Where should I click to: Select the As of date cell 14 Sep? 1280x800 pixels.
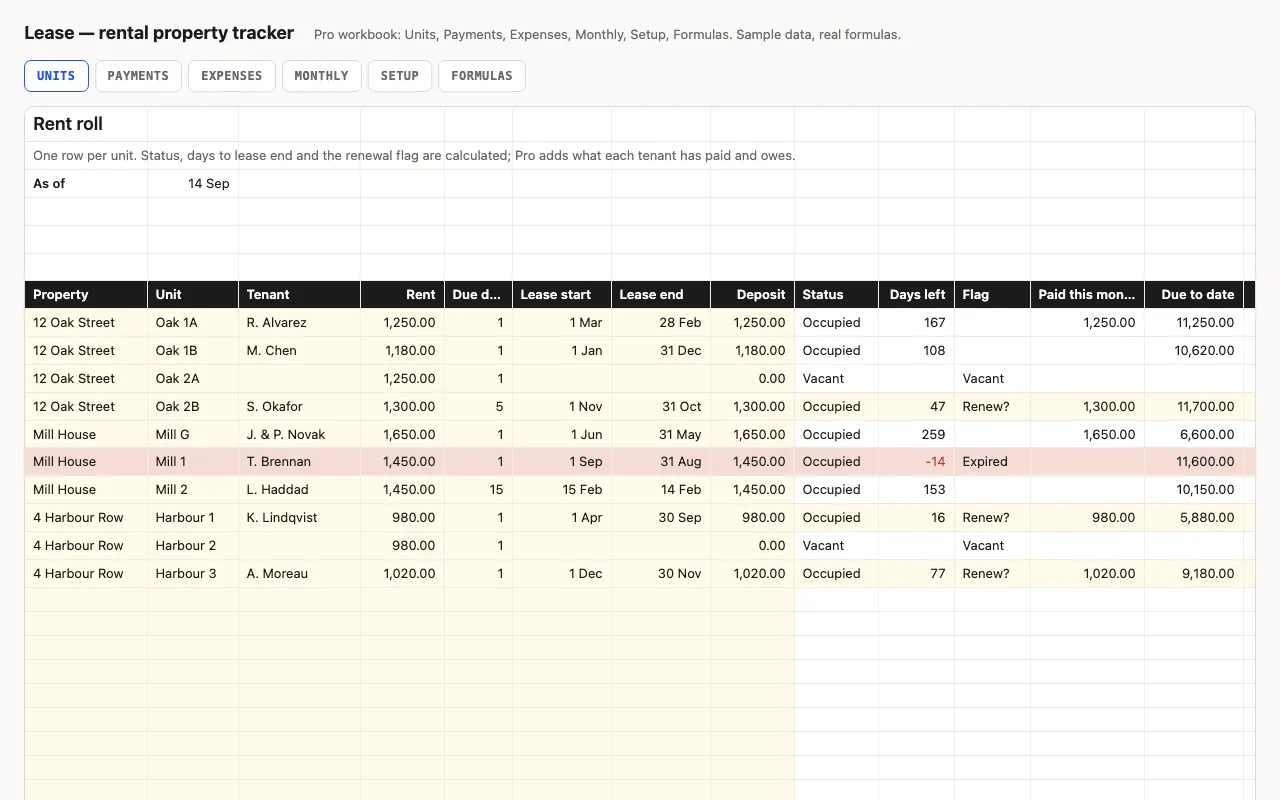[x=193, y=184]
